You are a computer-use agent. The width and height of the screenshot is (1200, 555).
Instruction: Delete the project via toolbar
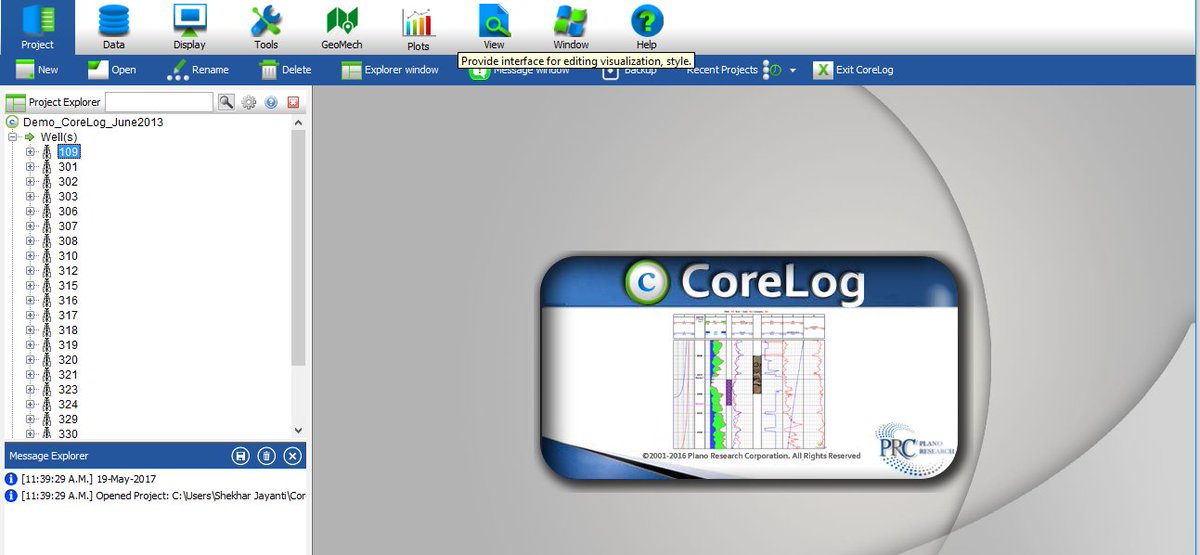(286, 70)
